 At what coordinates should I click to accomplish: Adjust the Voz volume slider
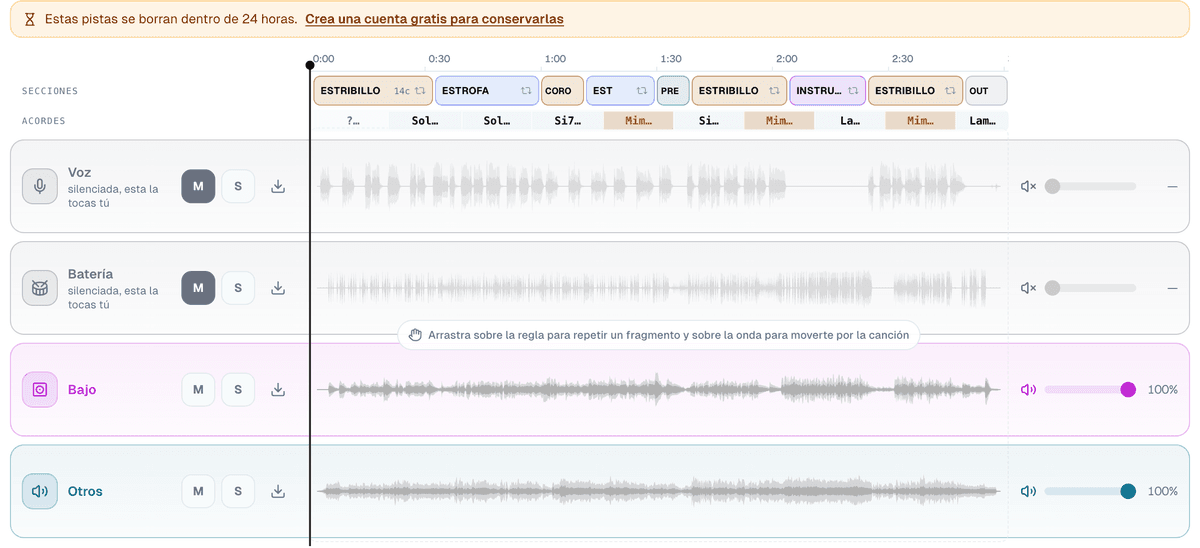(1090, 186)
